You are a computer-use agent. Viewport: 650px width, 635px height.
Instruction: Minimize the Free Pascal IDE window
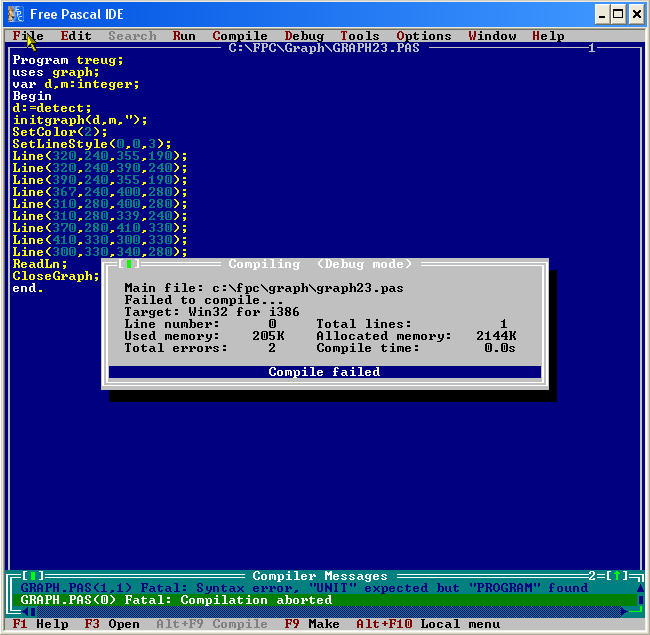603,13
